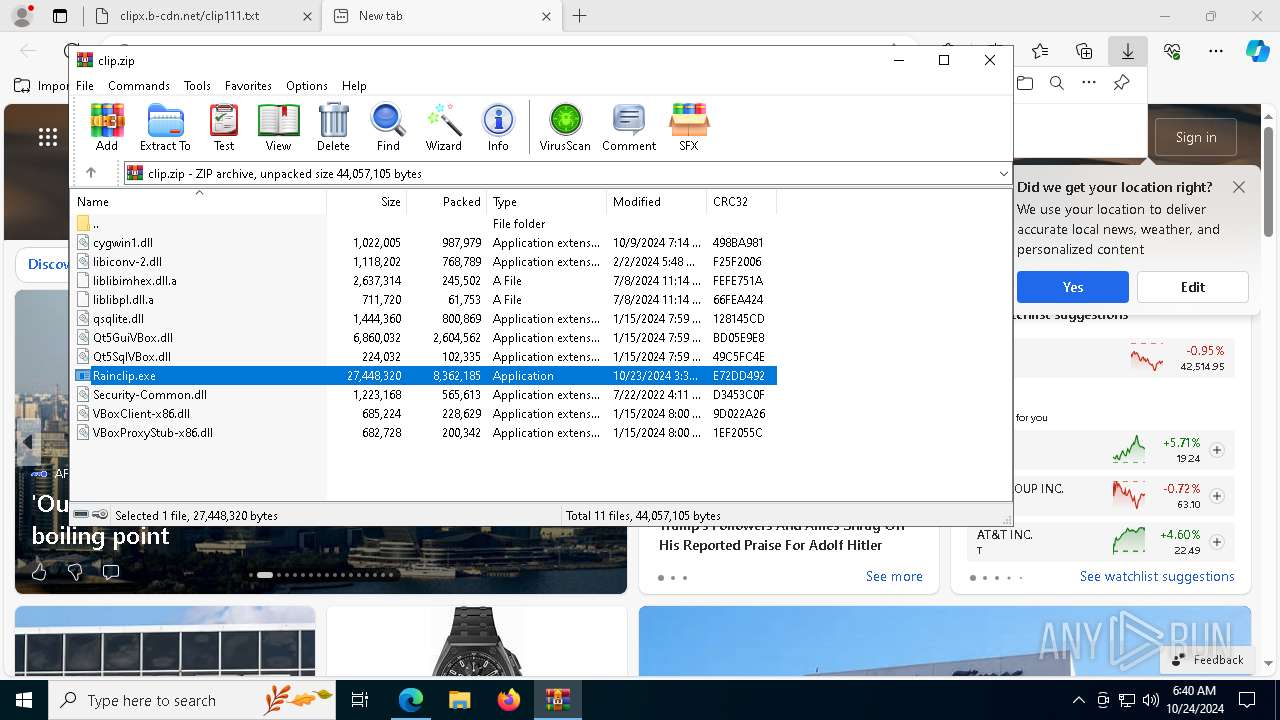Add AT&T stock to watchlist
This screenshot has width=1280, height=720.
1217,542
